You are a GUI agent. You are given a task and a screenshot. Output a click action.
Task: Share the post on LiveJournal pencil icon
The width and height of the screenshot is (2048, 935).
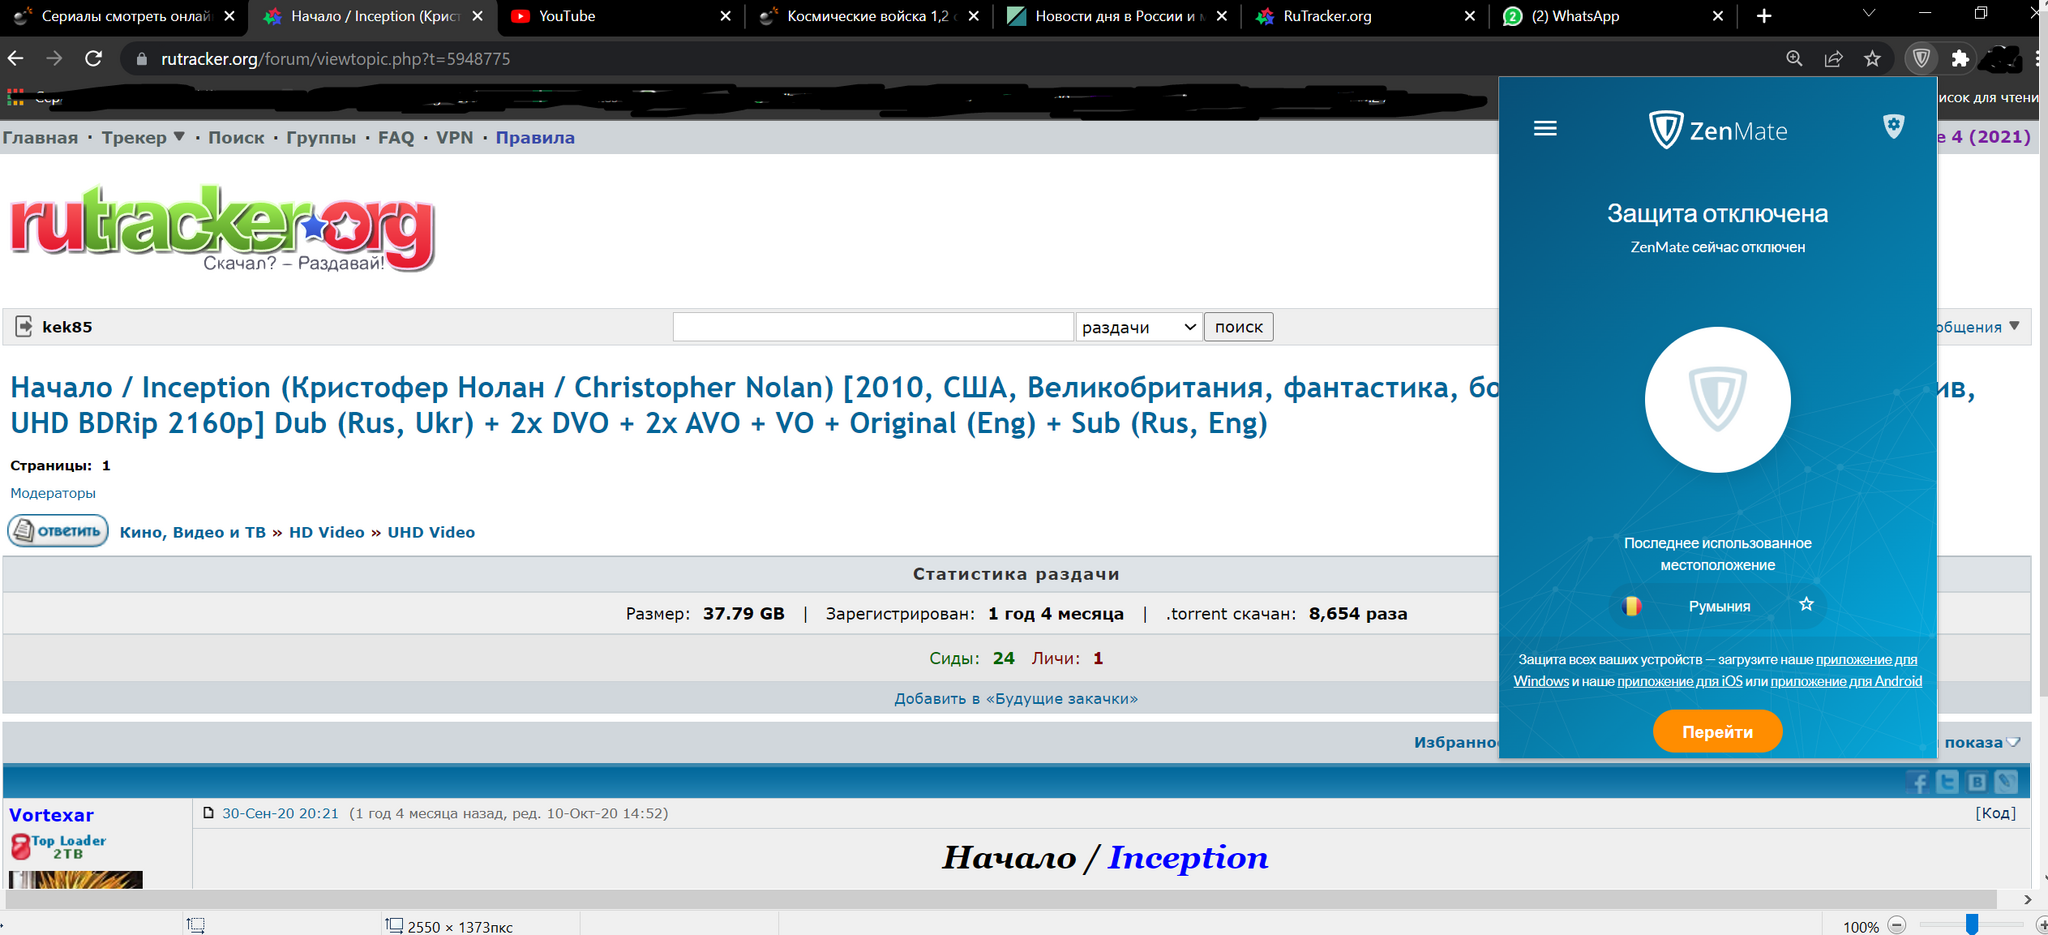click(x=2006, y=782)
